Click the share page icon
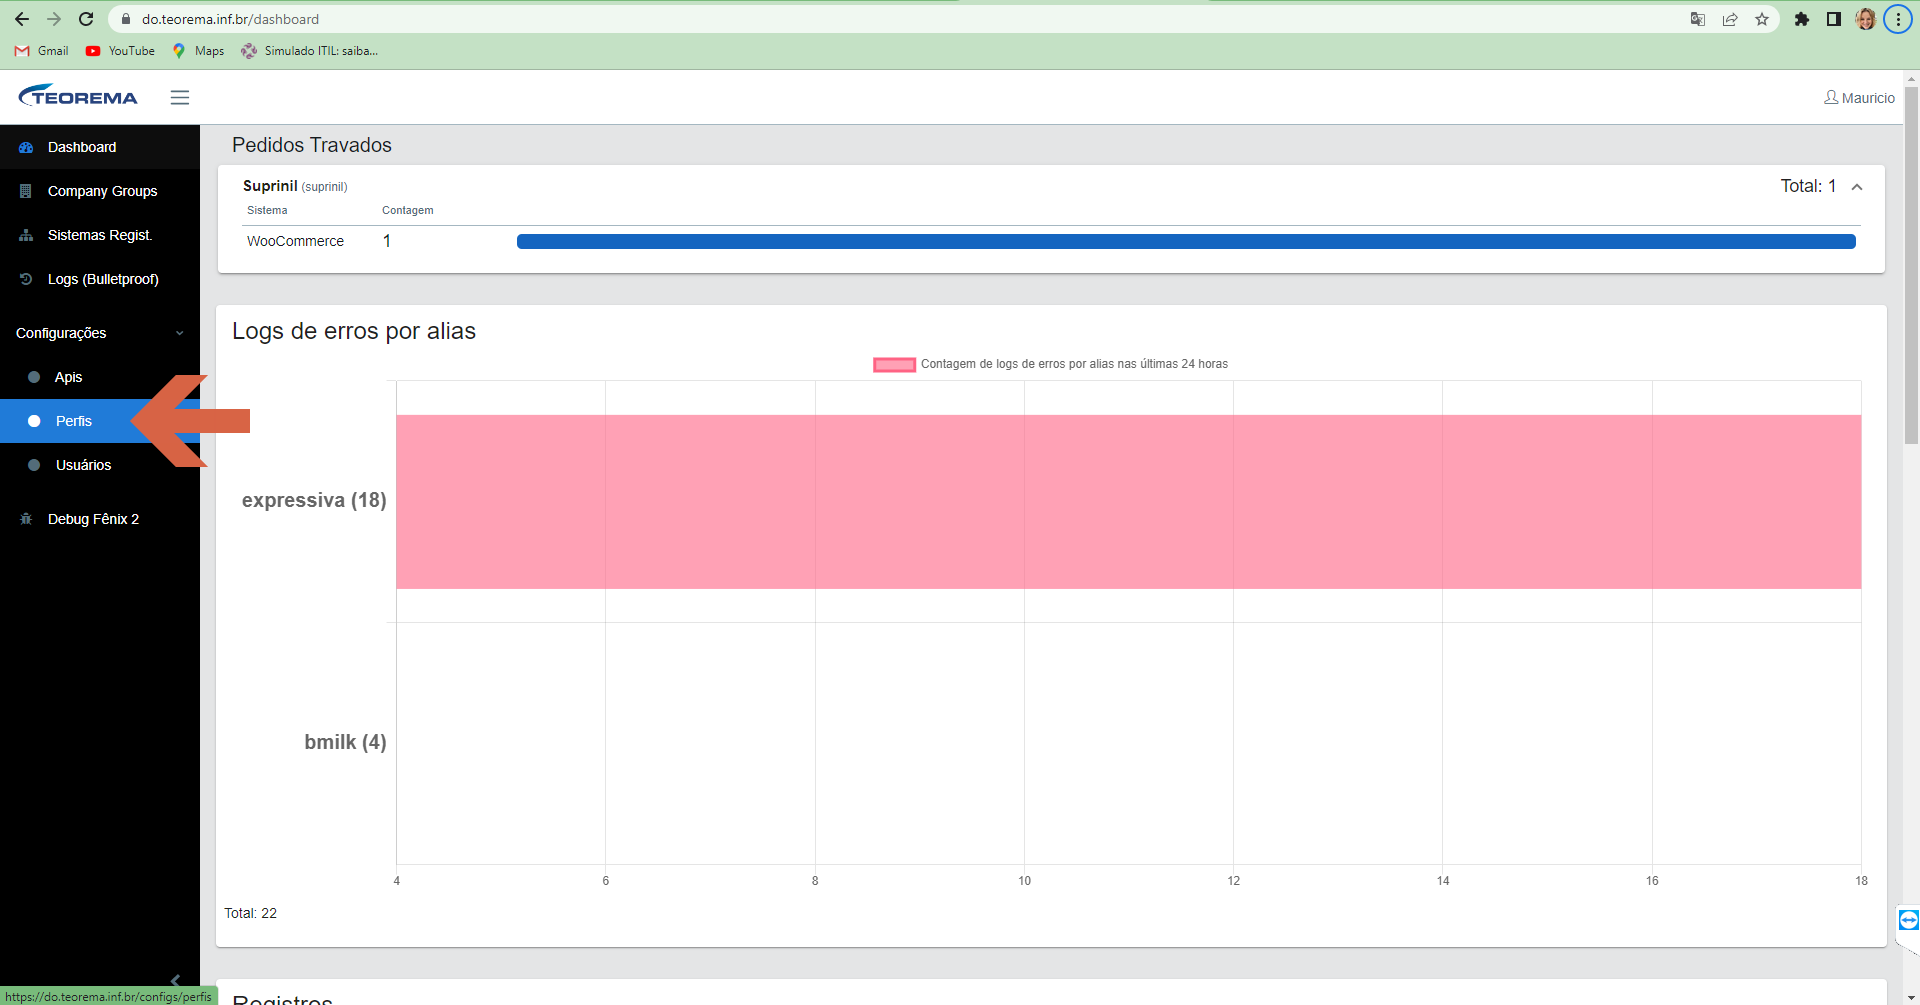 pyautogui.click(x=1730, y=19)
